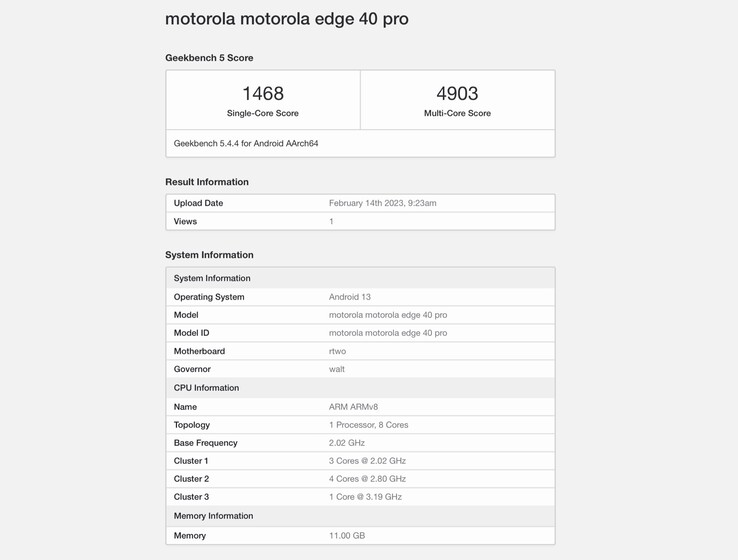Click the Model ID row
Image resolution: width=738 pixels, height=560 pixels.
pyautogui.click(x=360, y=333)
